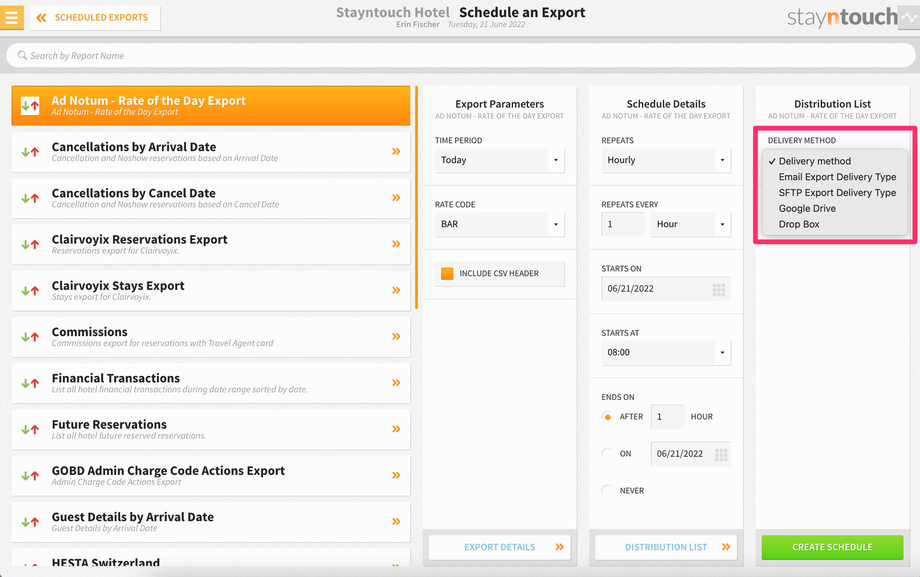The image size is (920, 577).
Task: Open Financial Transactions row chevron
Action: tap(396, 383)
